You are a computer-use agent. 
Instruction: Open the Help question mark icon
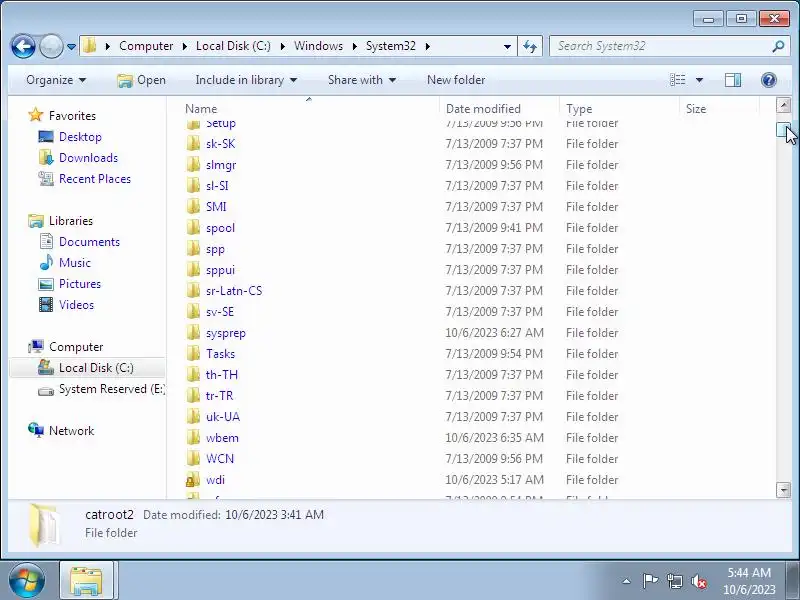point(768,80)
